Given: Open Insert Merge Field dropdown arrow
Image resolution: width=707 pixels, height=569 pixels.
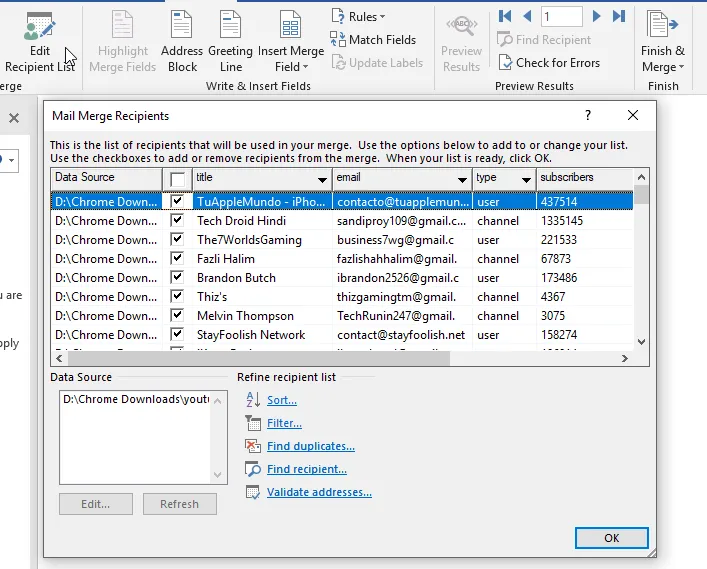Looking at the screenshot, I should click(x=306, y=67).
